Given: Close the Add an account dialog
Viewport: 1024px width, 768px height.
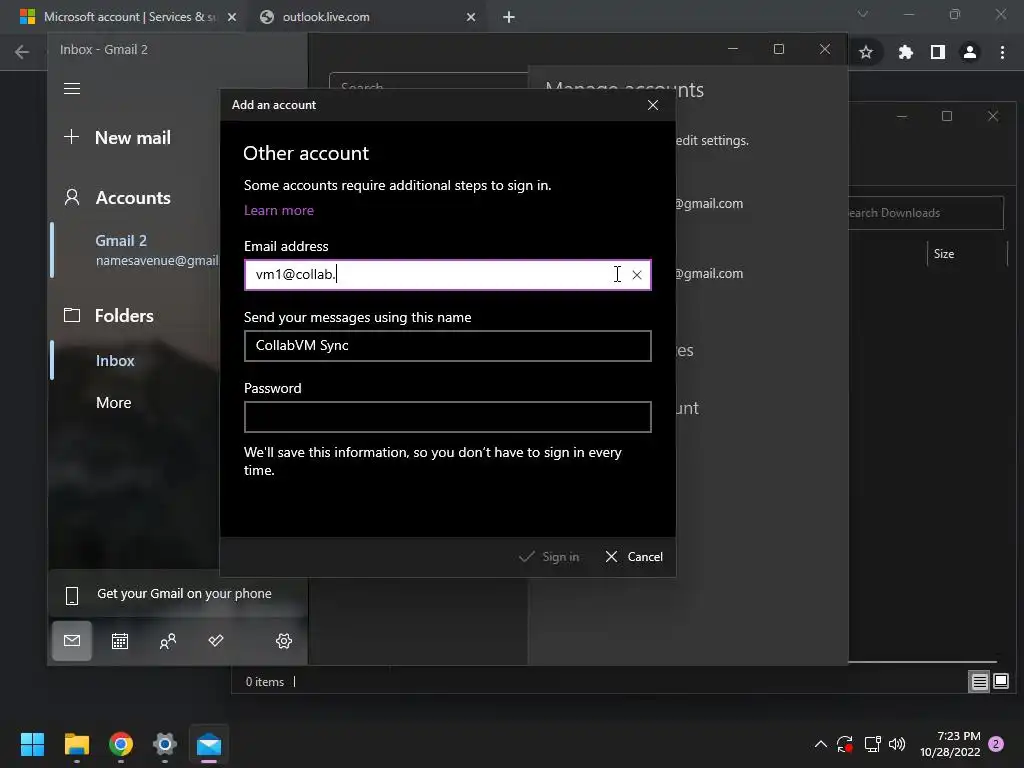Looking at the screenshot, I should click(x=652, y=105).
